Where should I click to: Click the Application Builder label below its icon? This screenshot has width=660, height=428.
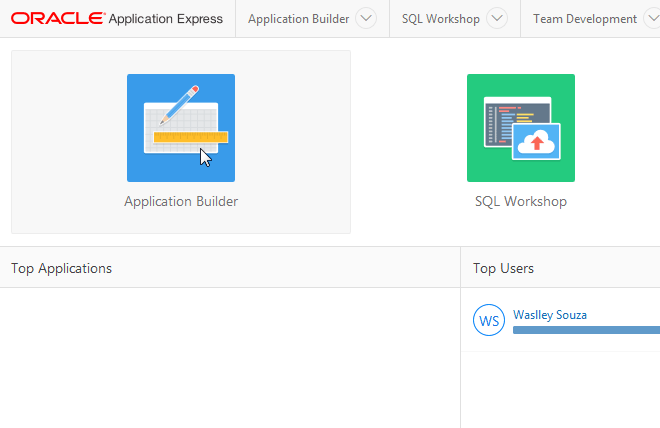181,201
